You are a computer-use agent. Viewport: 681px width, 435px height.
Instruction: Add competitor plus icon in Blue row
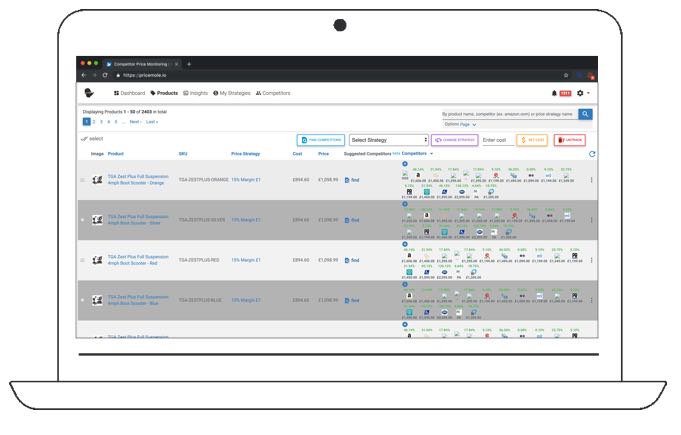(405, 284)
